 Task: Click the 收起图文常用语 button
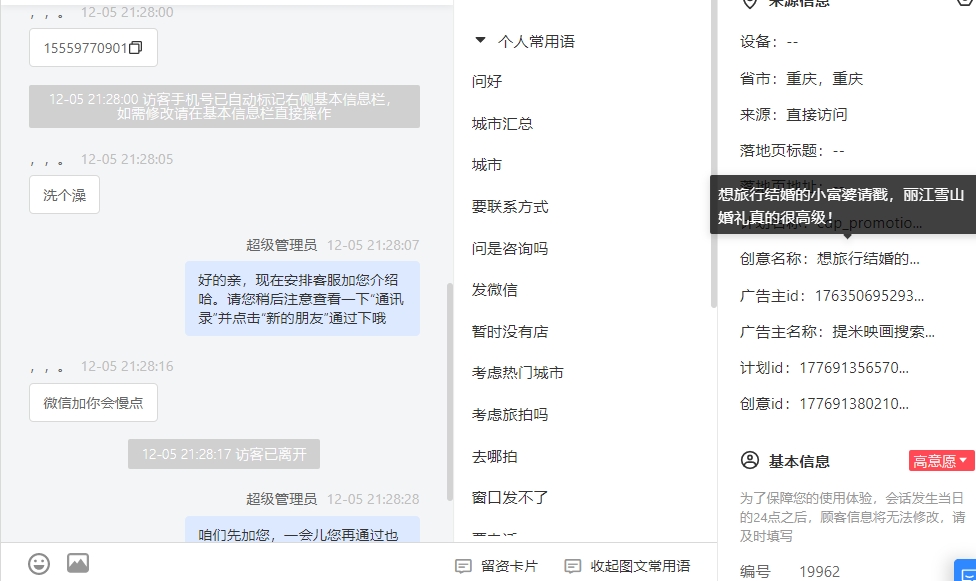627,566
